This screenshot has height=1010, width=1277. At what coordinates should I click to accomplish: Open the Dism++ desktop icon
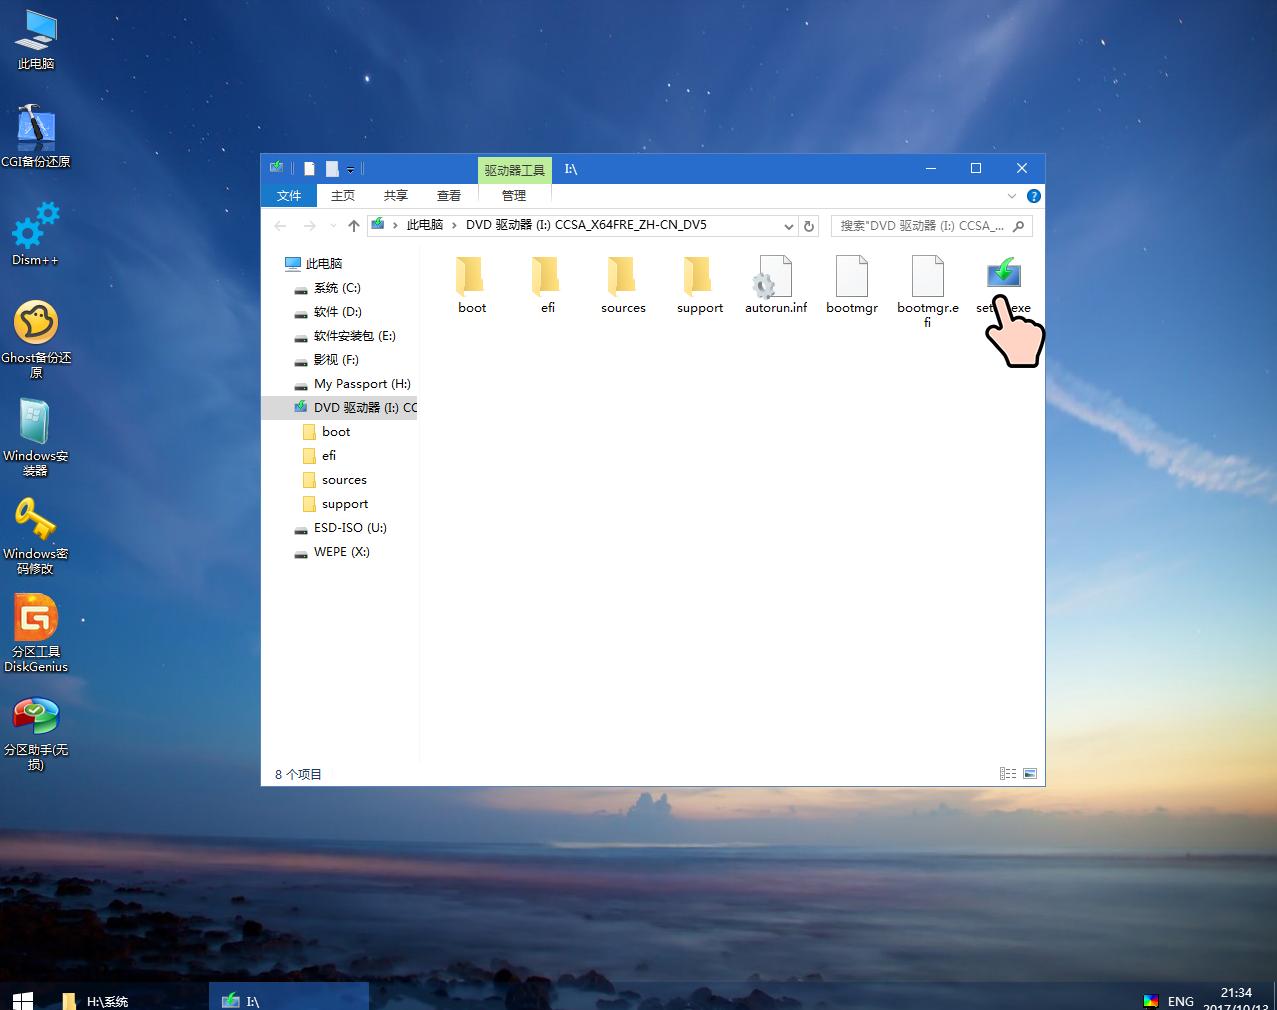click(35, 228)
